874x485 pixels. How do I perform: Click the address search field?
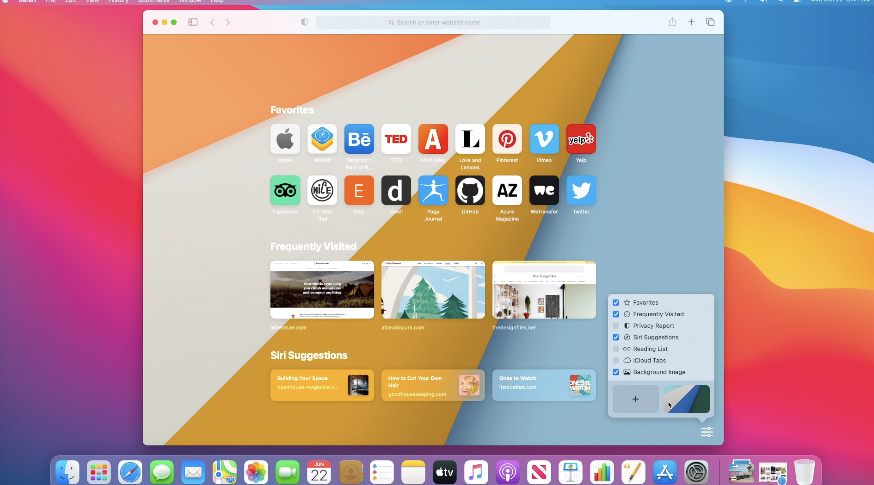point(433,22)
